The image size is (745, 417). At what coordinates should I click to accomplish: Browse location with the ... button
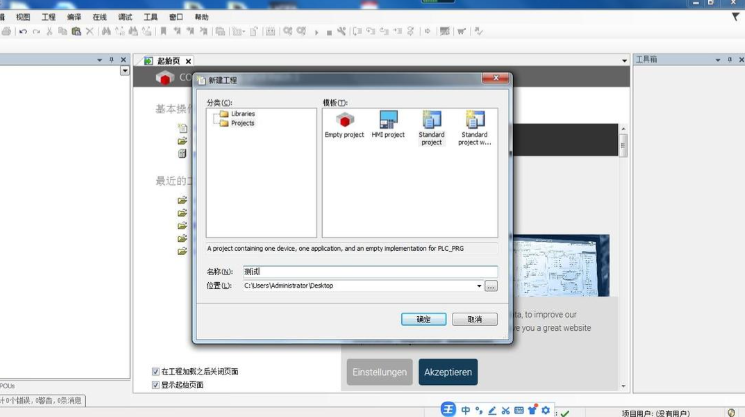click(491, 286)
